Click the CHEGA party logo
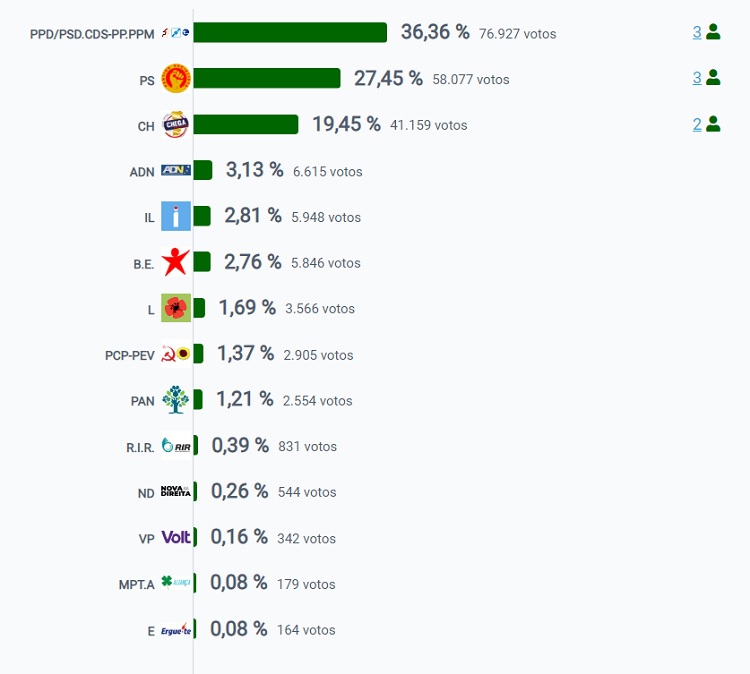750x674 pixels. (x=176, y=125)
